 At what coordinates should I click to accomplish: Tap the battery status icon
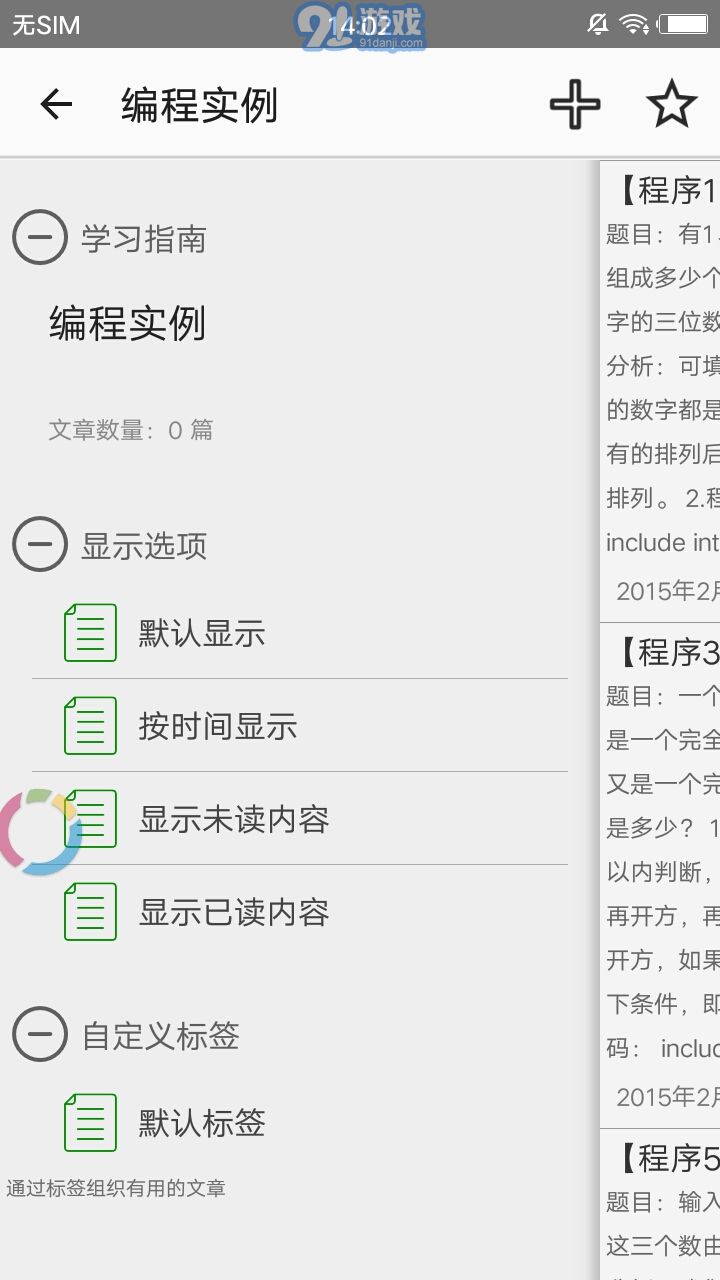click(x=683, y=24)
